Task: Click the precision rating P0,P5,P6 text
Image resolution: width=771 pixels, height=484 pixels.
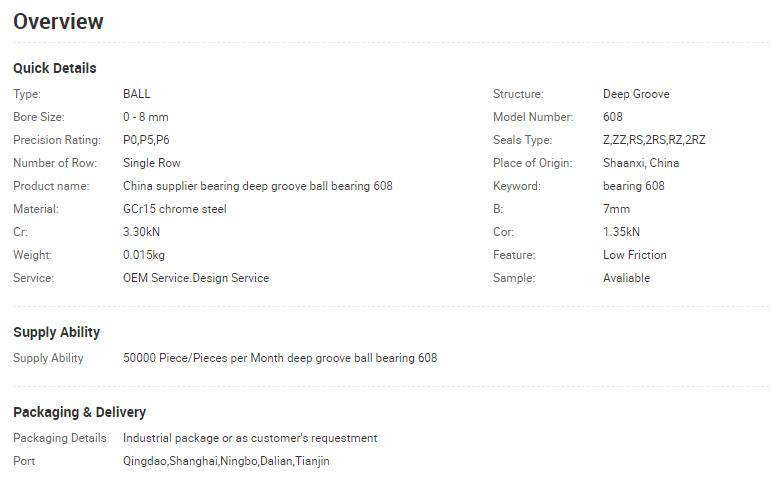Action: (x=146, y=140)
